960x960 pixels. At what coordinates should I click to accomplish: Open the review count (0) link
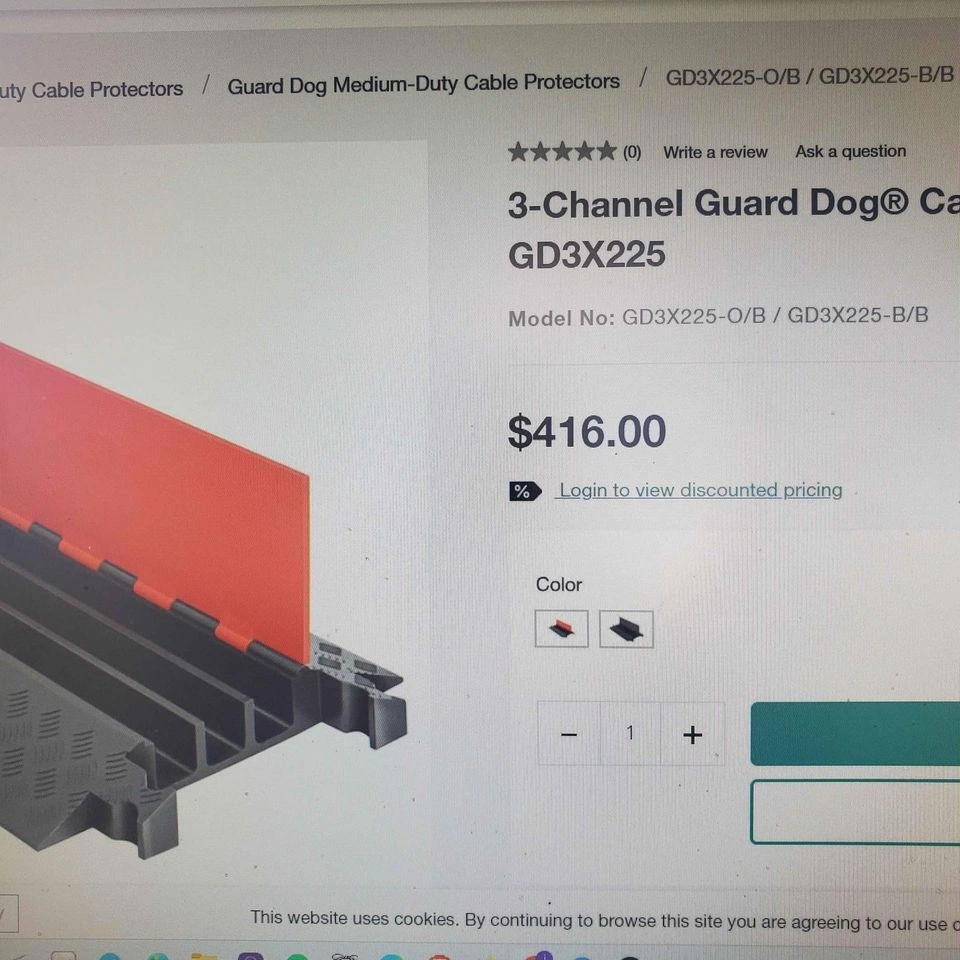[x=632, y=152]
